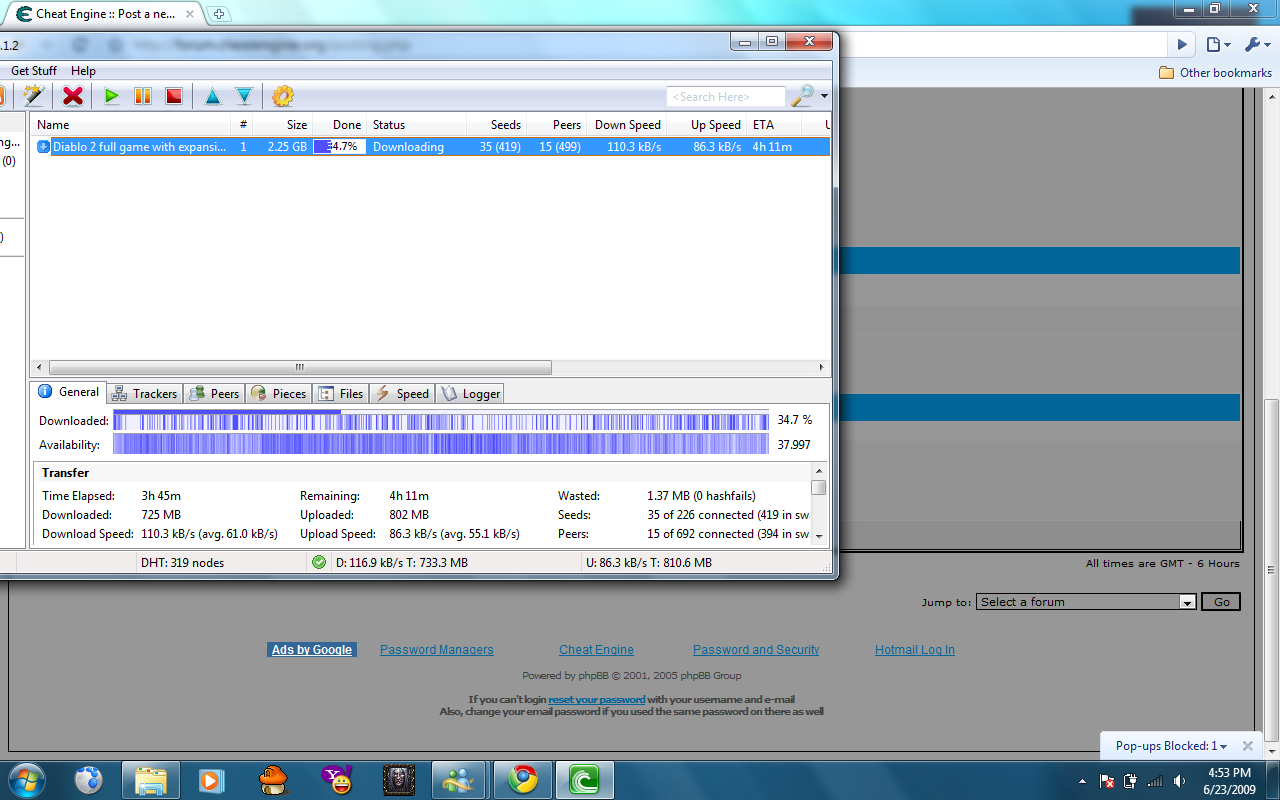Click the Go button next to Jump to
Image resolution: width=1280 pixels, height=800 pixels.
coord(1221,602)
